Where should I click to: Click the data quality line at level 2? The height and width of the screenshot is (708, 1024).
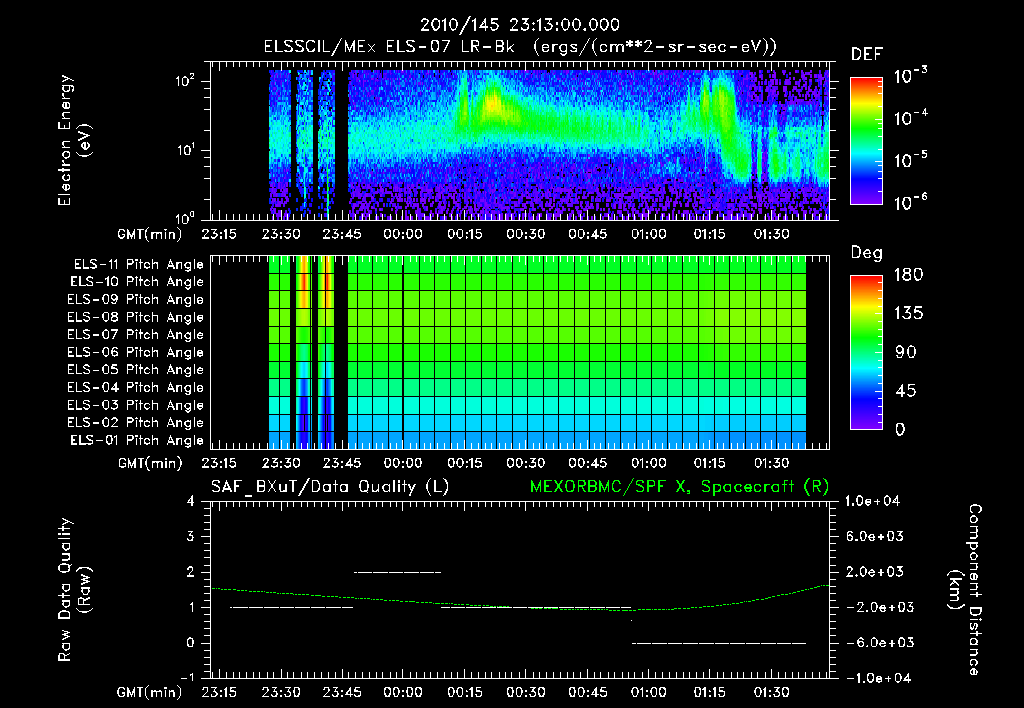pyautogui.click(x=397, y=572)
